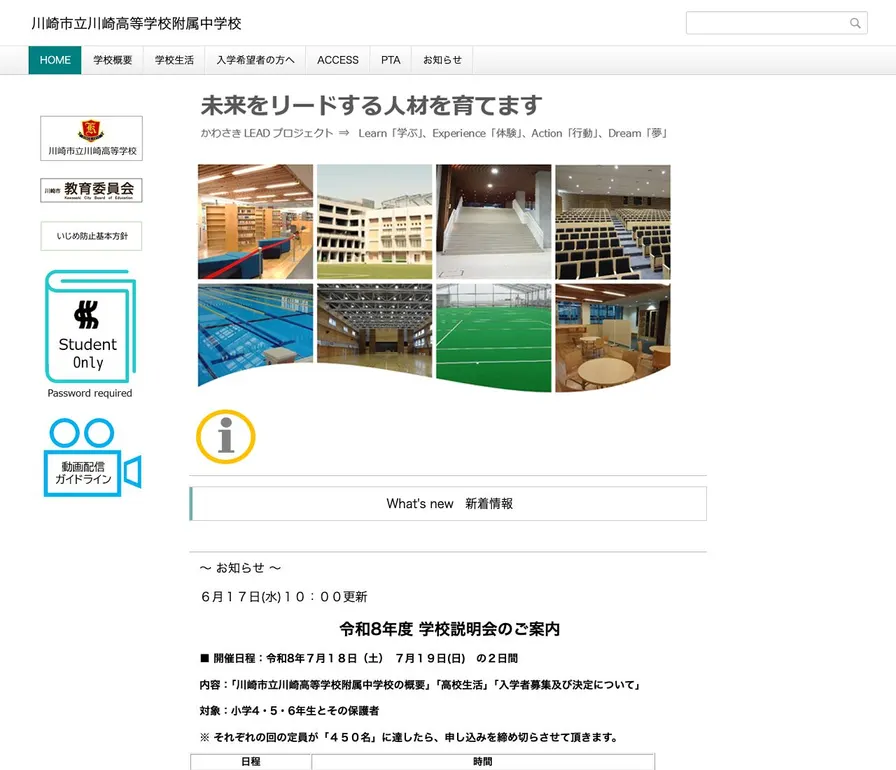Click the search magnifier icon
The height and width of the screenshot is (770, 896).
point(855,23)
